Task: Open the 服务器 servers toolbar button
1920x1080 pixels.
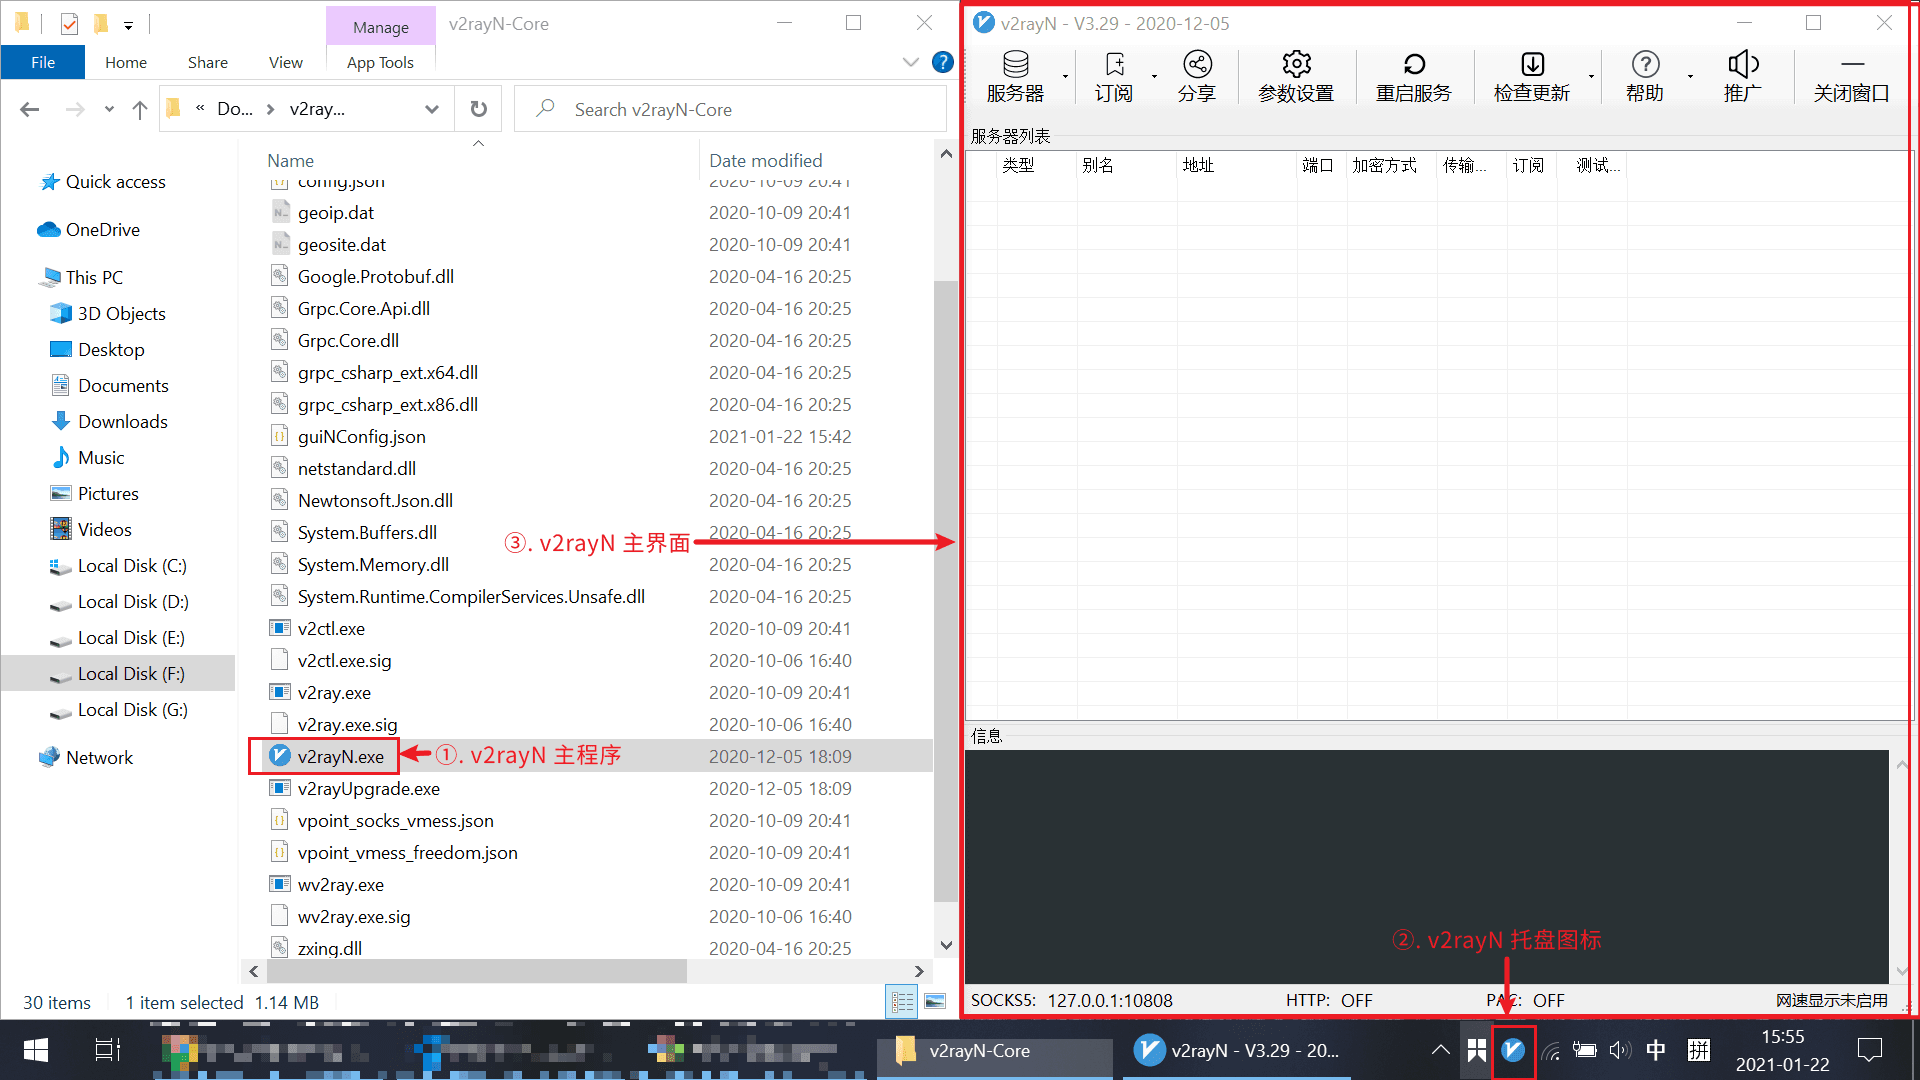Action: click(x=1015, y=76)
